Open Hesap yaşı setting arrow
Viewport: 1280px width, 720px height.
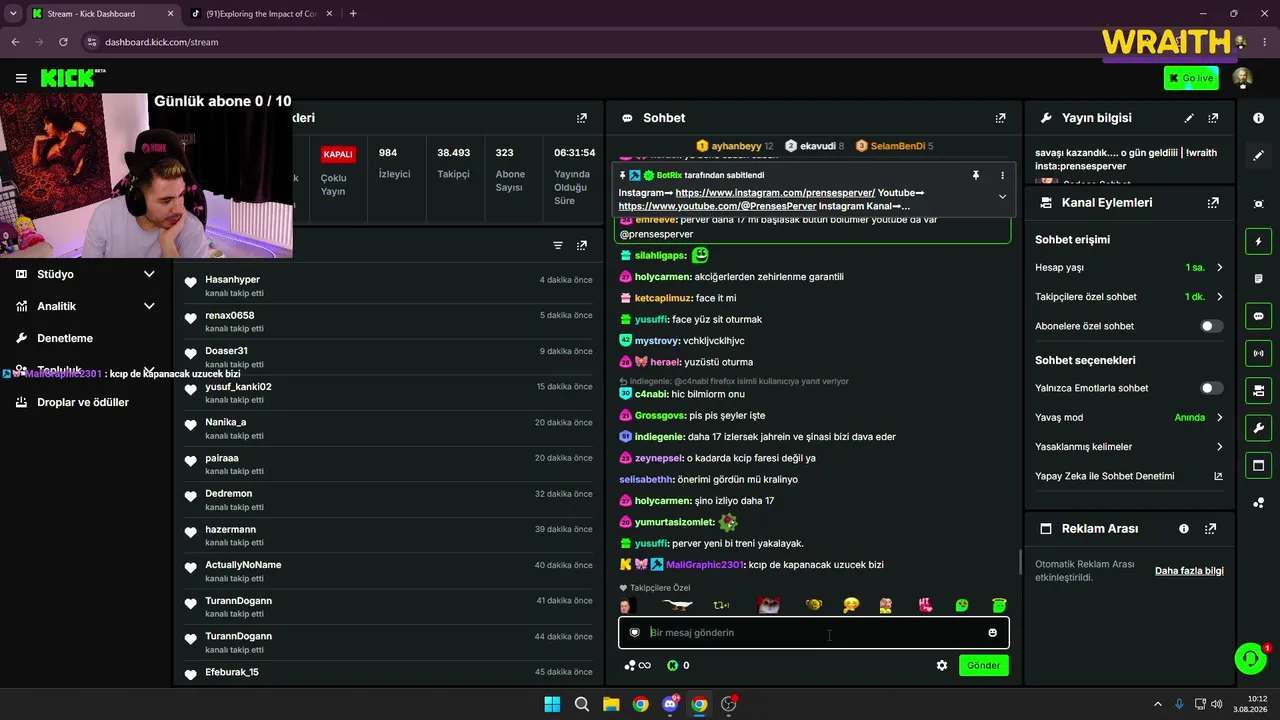[x=1219, y=268]
